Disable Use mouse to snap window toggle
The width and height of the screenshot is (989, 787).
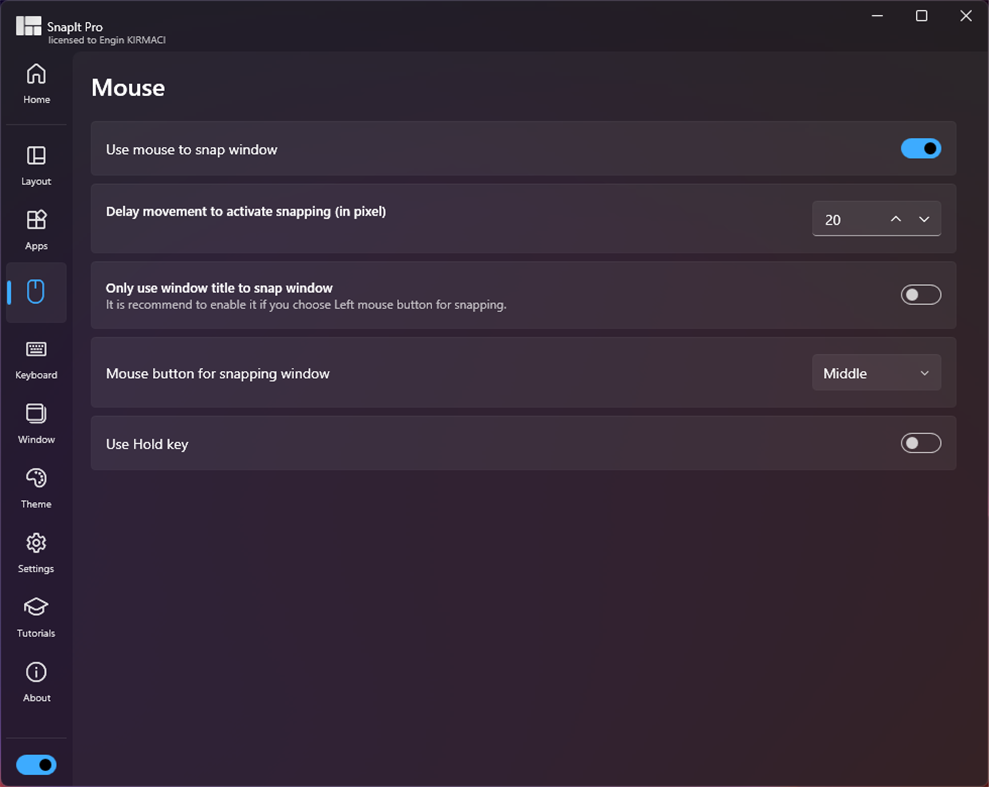point(920,149)
